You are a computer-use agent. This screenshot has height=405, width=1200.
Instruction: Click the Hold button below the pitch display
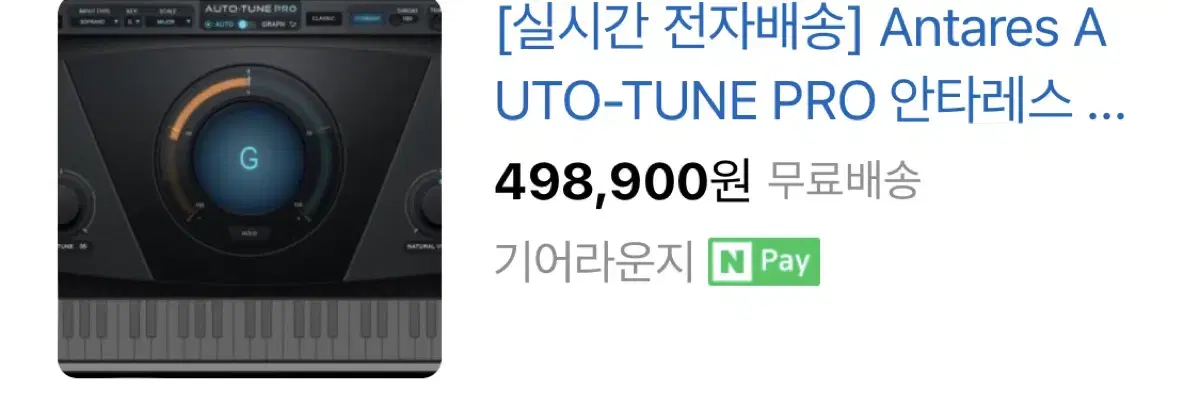[x=248, y=235]
